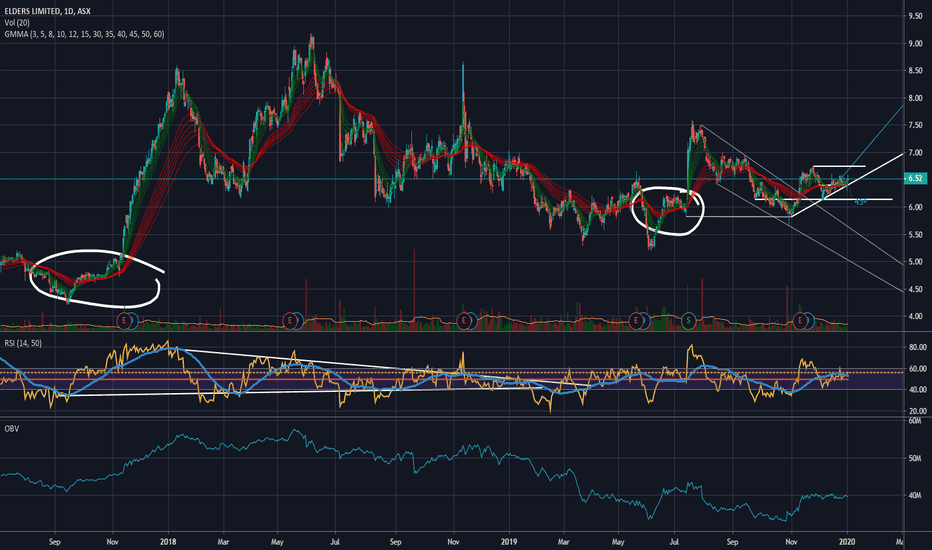Open the earnings marker E near Nov 2019

point(800,321)
